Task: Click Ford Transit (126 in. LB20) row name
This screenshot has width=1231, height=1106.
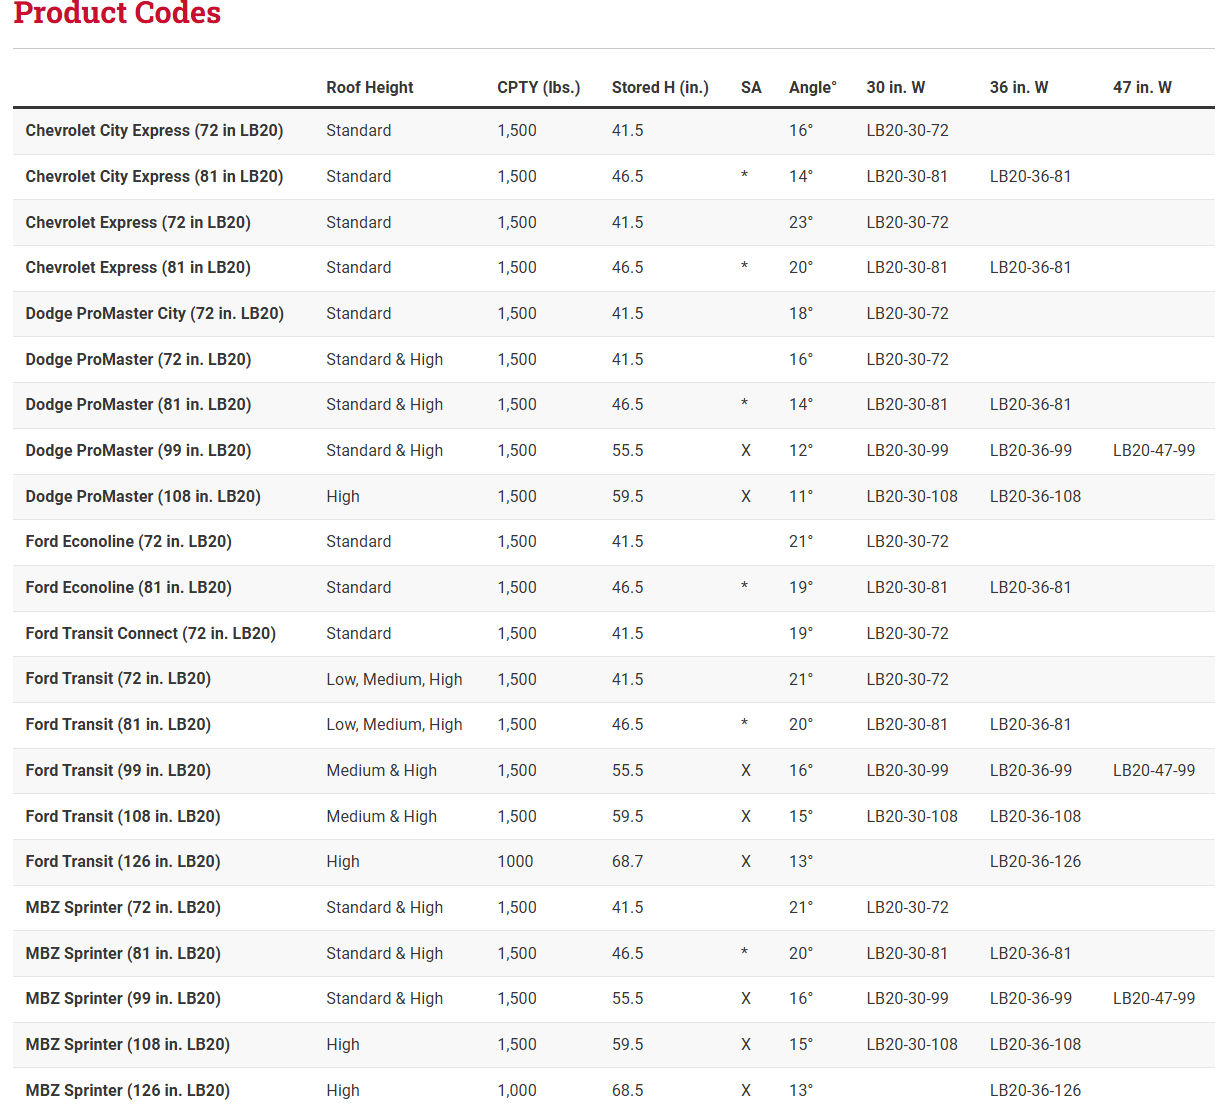Action: (123, 862)
